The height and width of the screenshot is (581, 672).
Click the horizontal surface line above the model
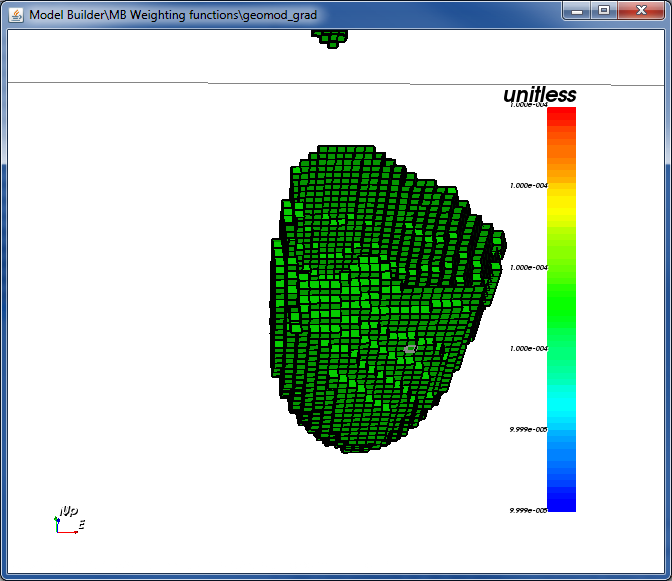pyautogui.click(x=336, y=84)
